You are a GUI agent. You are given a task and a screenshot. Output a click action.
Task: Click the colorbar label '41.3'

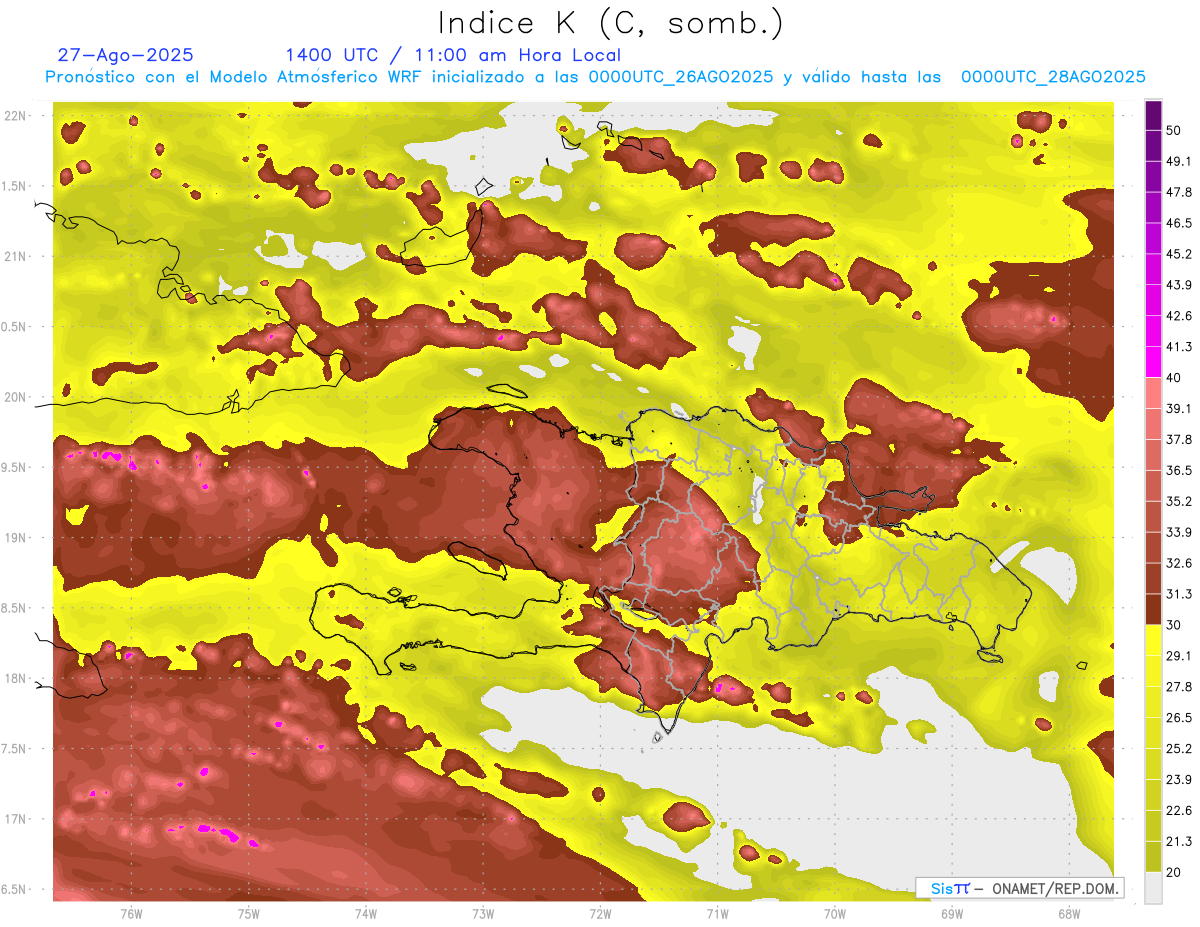coord(1179,347)
